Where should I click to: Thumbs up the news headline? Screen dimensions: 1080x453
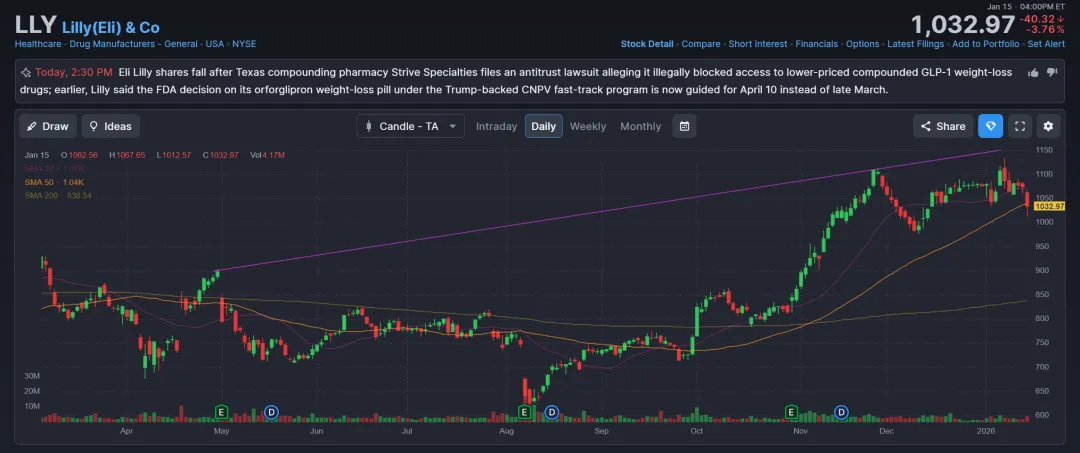1033,72
